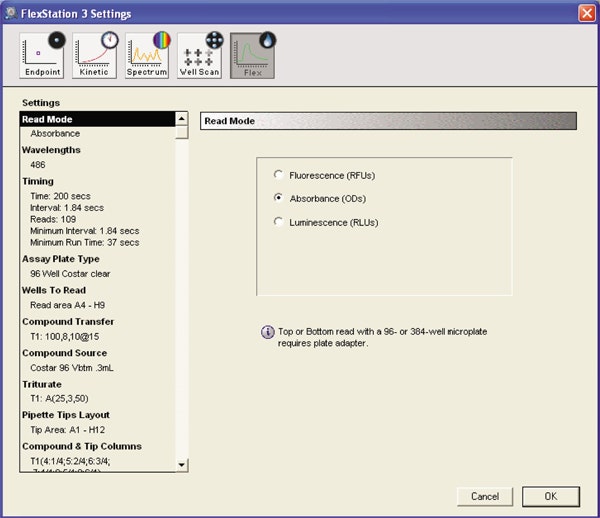Click 'T1: 100,8,10@15' entry
Screen dimensions: 600x518
click(65, 337)
